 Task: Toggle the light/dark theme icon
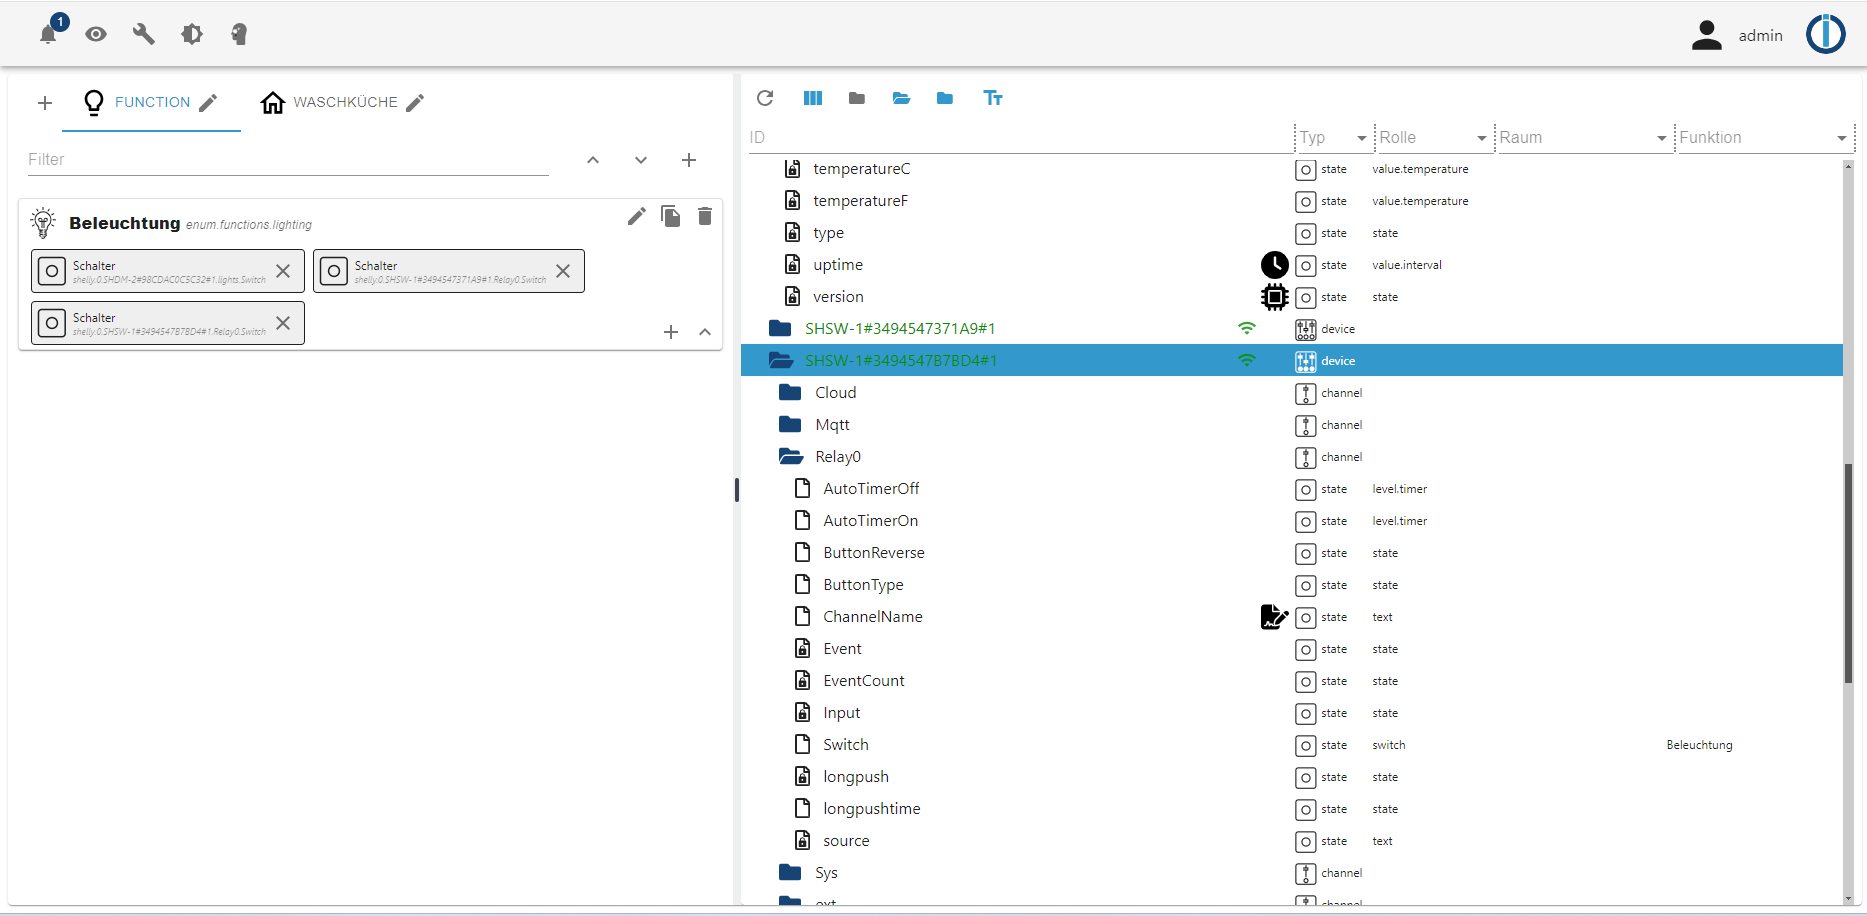pyautogui.click(x=192, y=34)
